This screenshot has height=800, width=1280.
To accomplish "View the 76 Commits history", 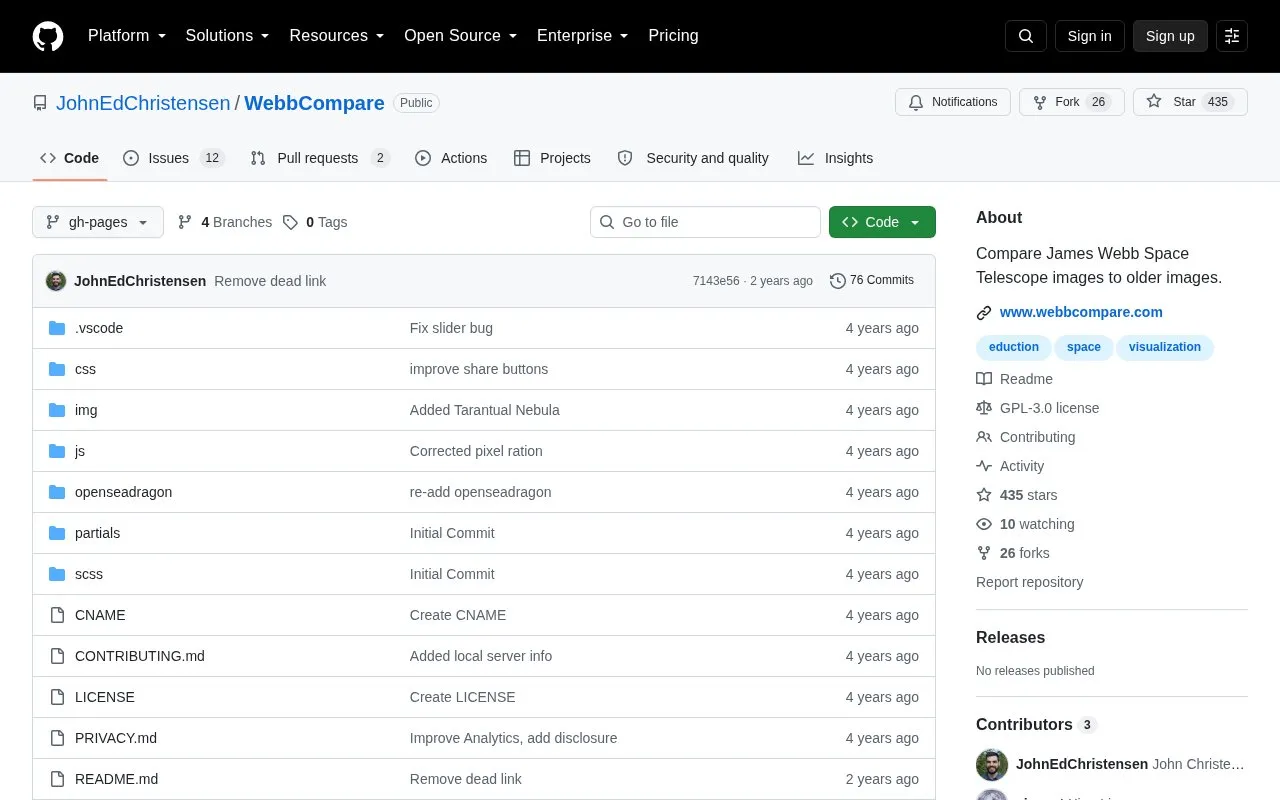I will [x=872, y=281].
